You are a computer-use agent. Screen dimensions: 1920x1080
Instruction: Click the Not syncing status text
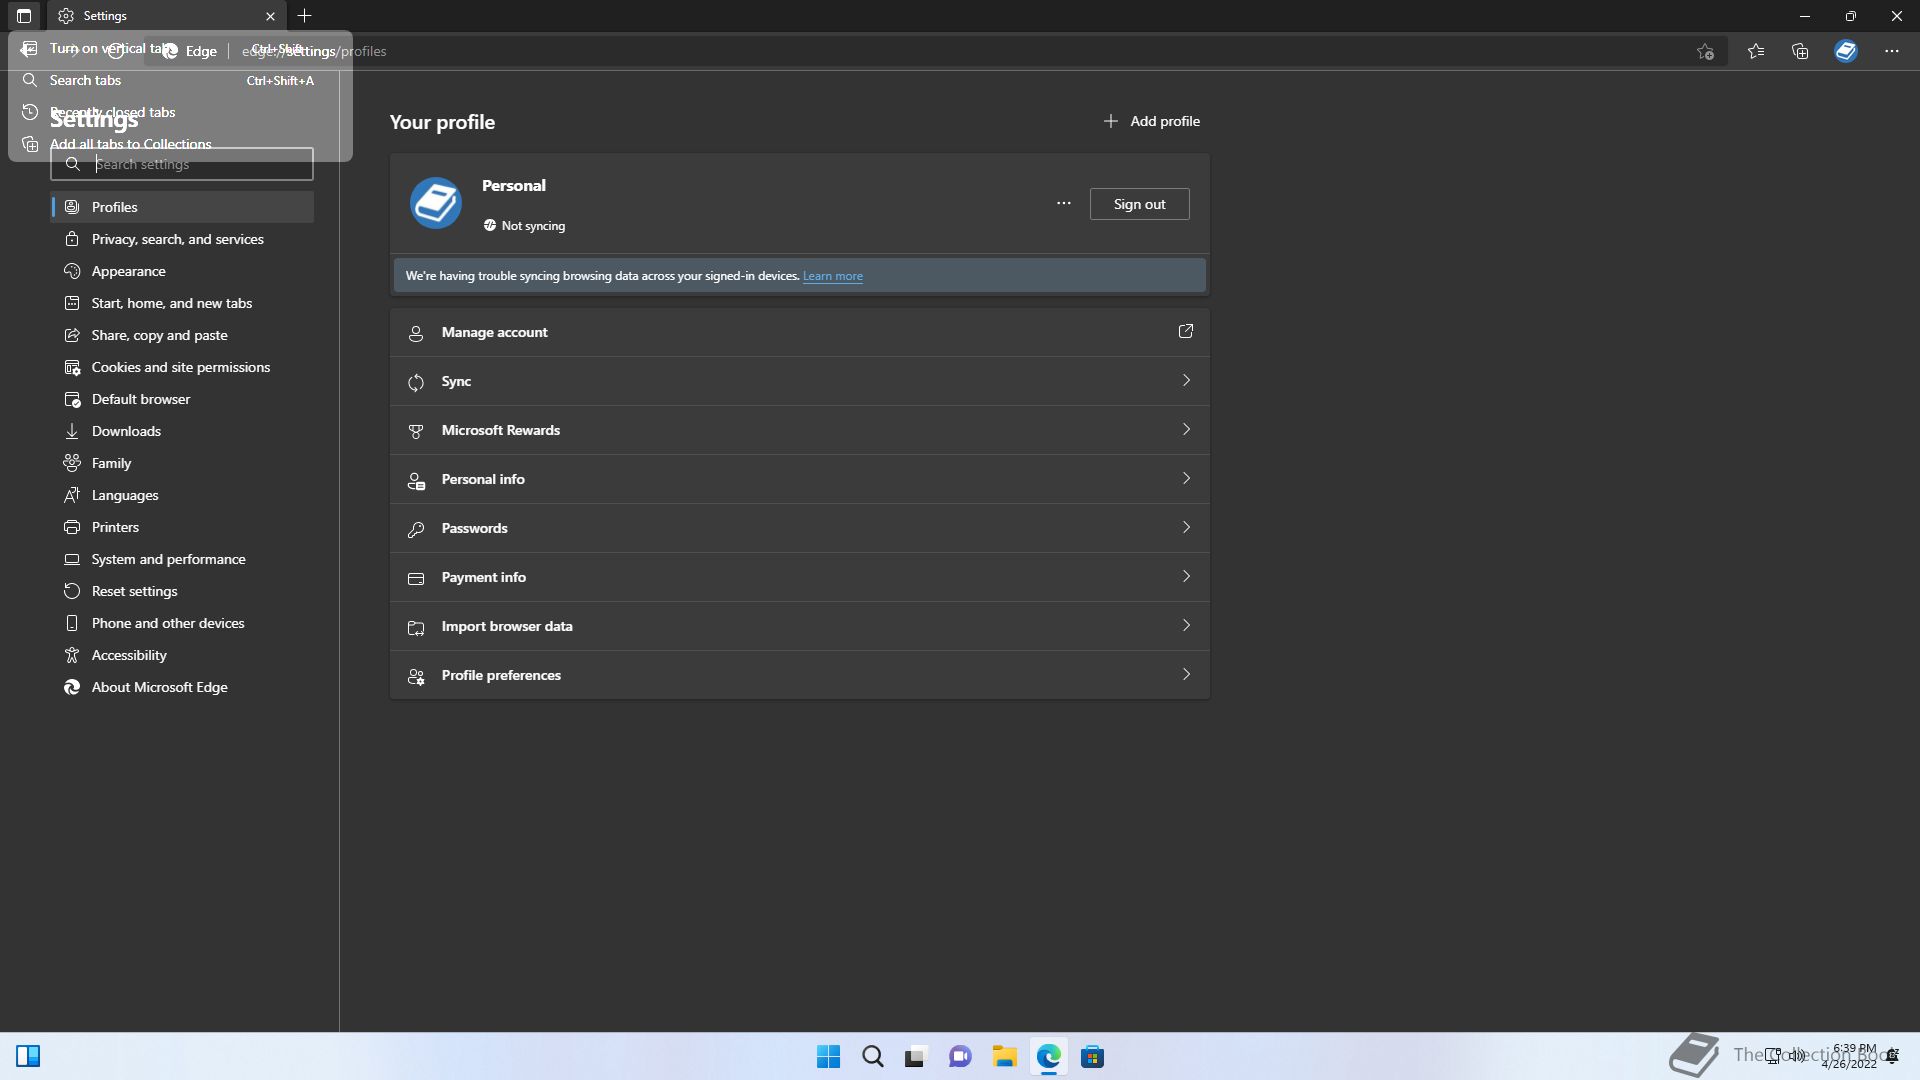click(x=533, y=226)
